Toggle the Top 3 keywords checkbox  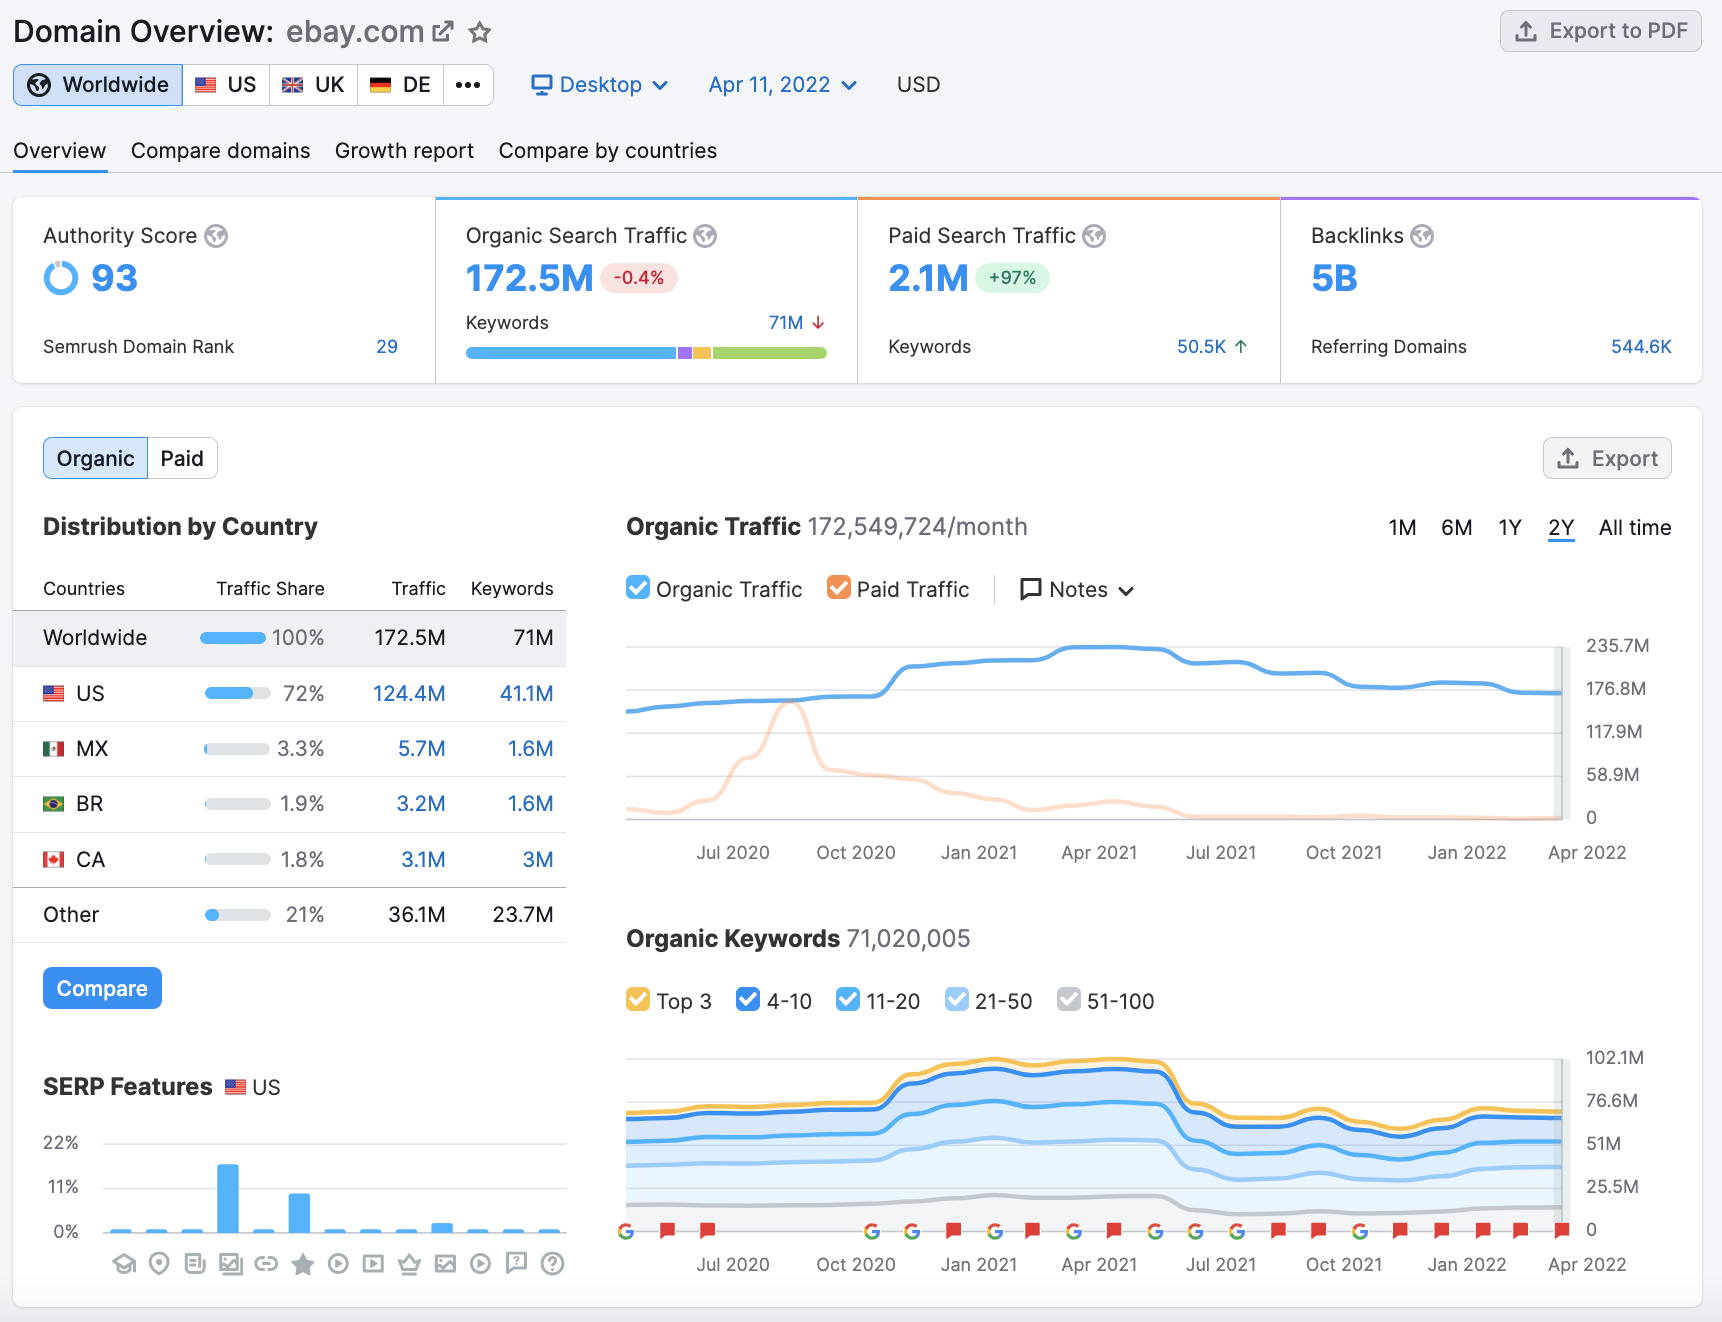[x=638, y=1000]
